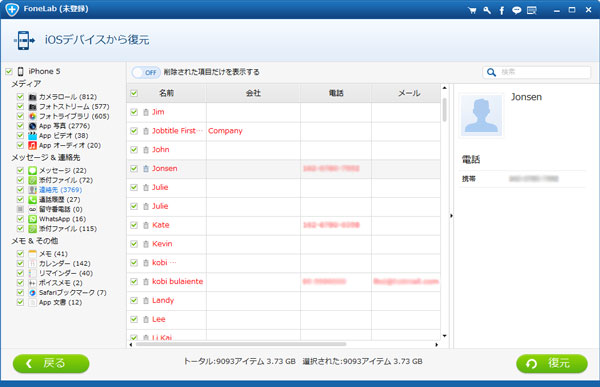Click the list scroll down arrow
This screenshot has width=600, height=387.
click(445, 336)
